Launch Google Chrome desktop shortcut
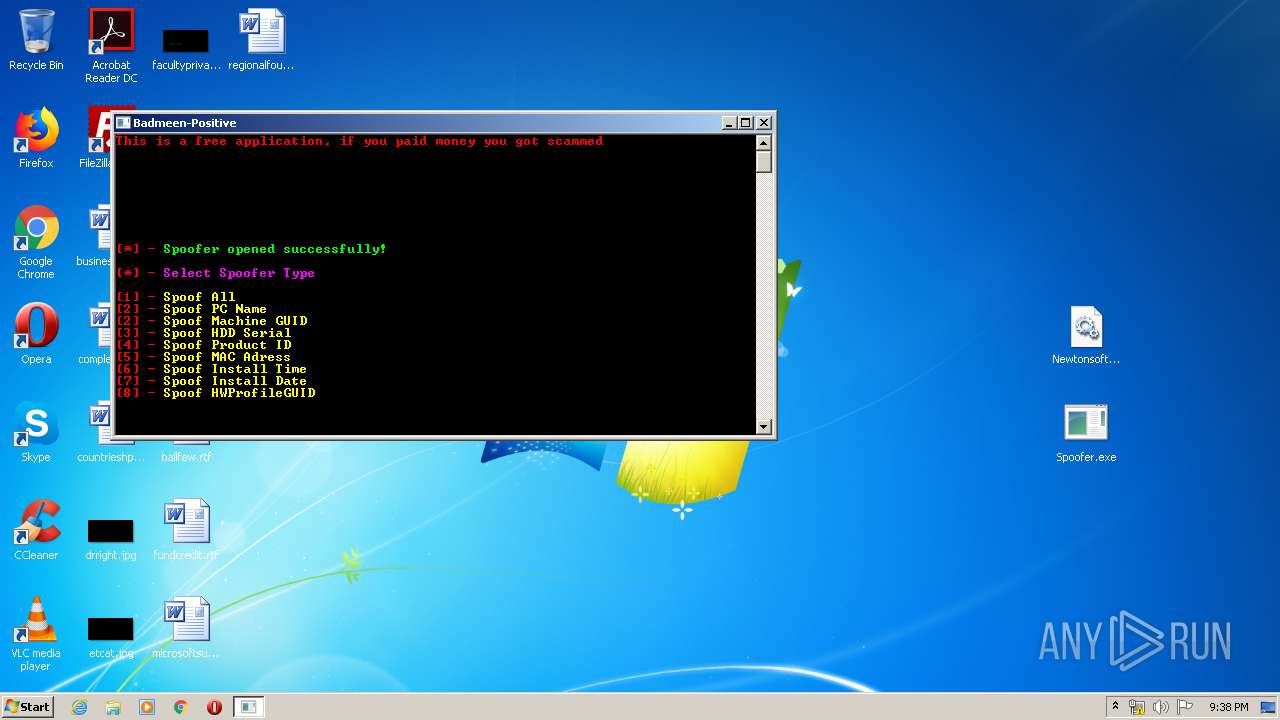The width and height of the screenshot is (1280, 720). point(36,242)
